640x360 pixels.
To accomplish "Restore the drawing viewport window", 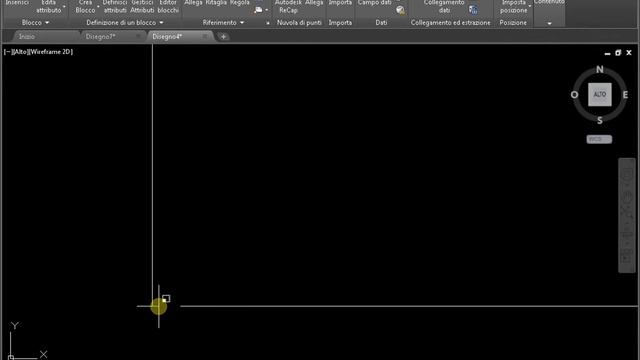I will pyautogui.click(x=618, y=53).
